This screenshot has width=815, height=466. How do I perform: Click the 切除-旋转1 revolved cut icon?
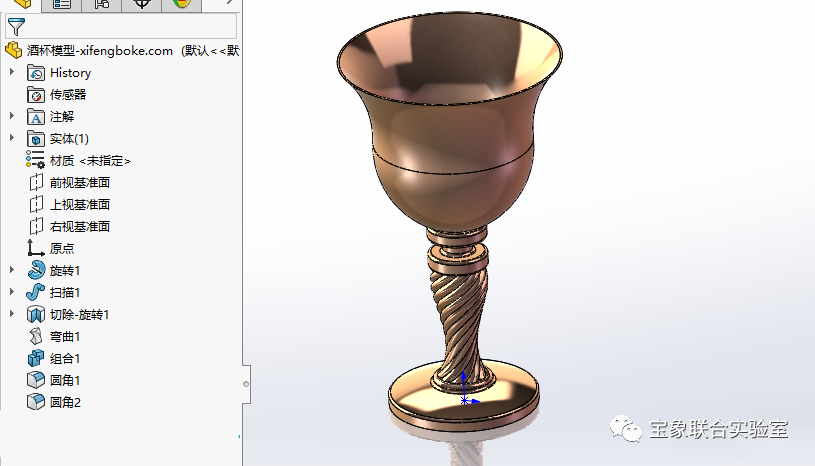tap(35, 314)
